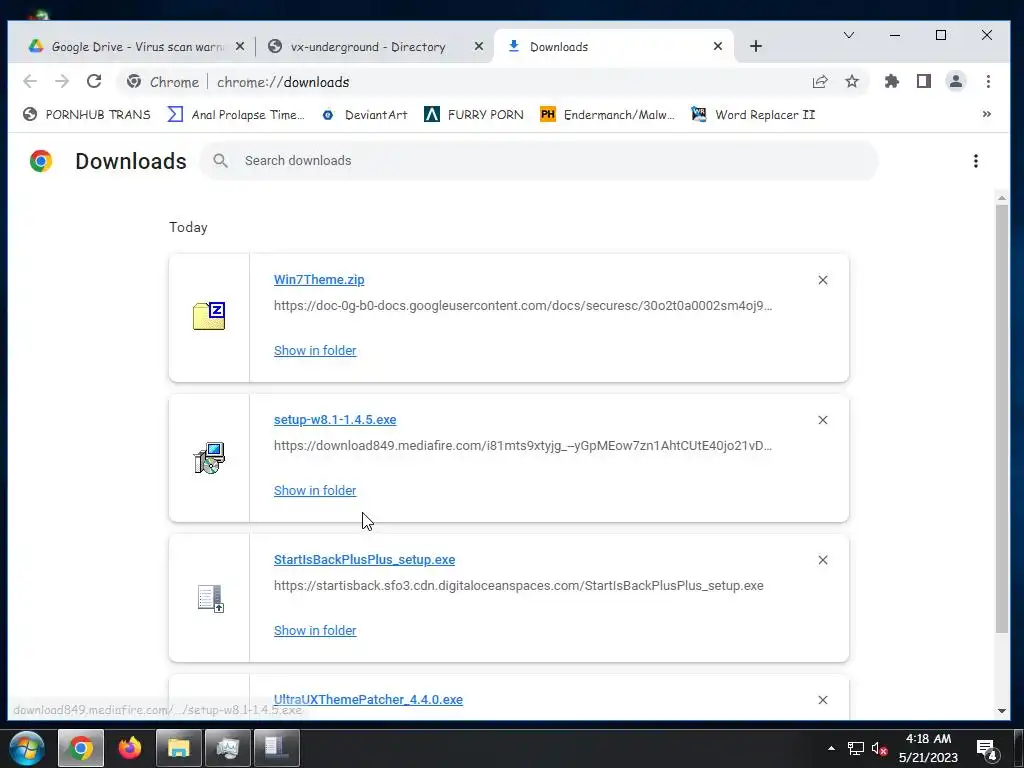Open the UltraUXThemePatcher_4.4.0.exe file link

click(x=368, y=699)
